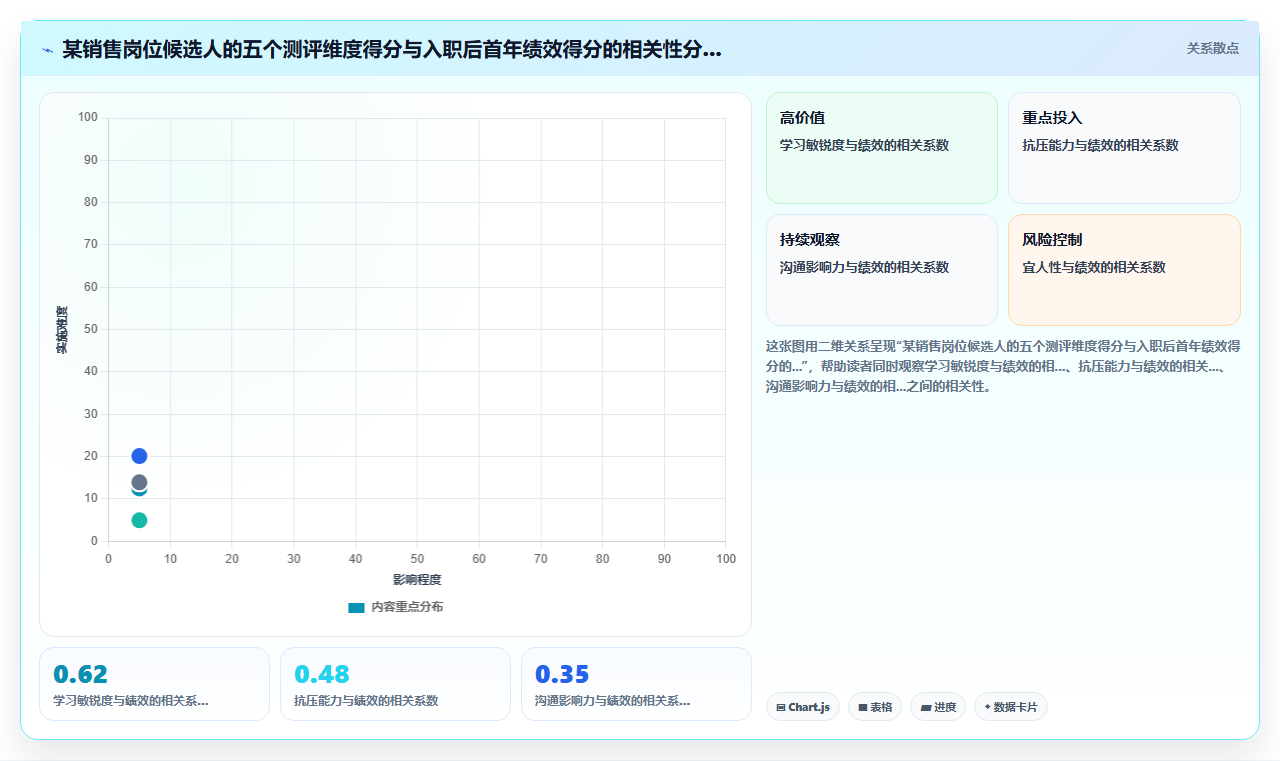Viewport: 1280px width, 761px height.
Task: Select the 表格 tag chip
Action: click(x=875, y=707)
